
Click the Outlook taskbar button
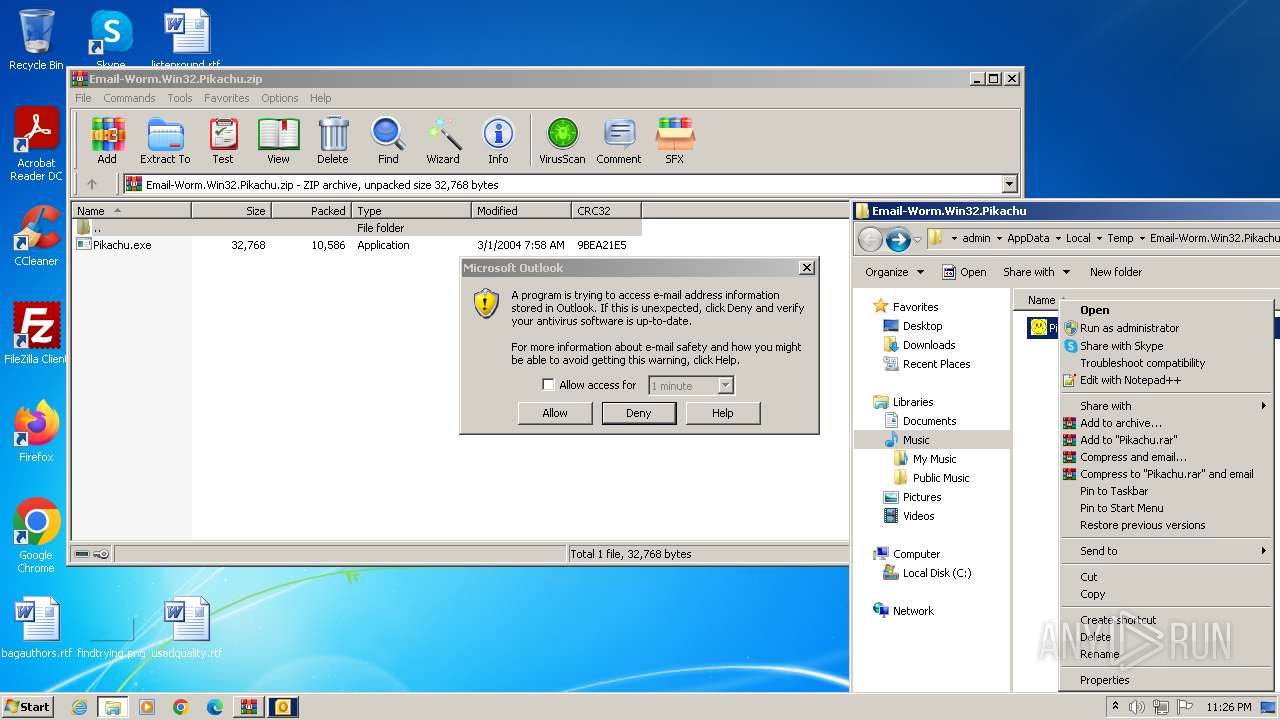283,707
